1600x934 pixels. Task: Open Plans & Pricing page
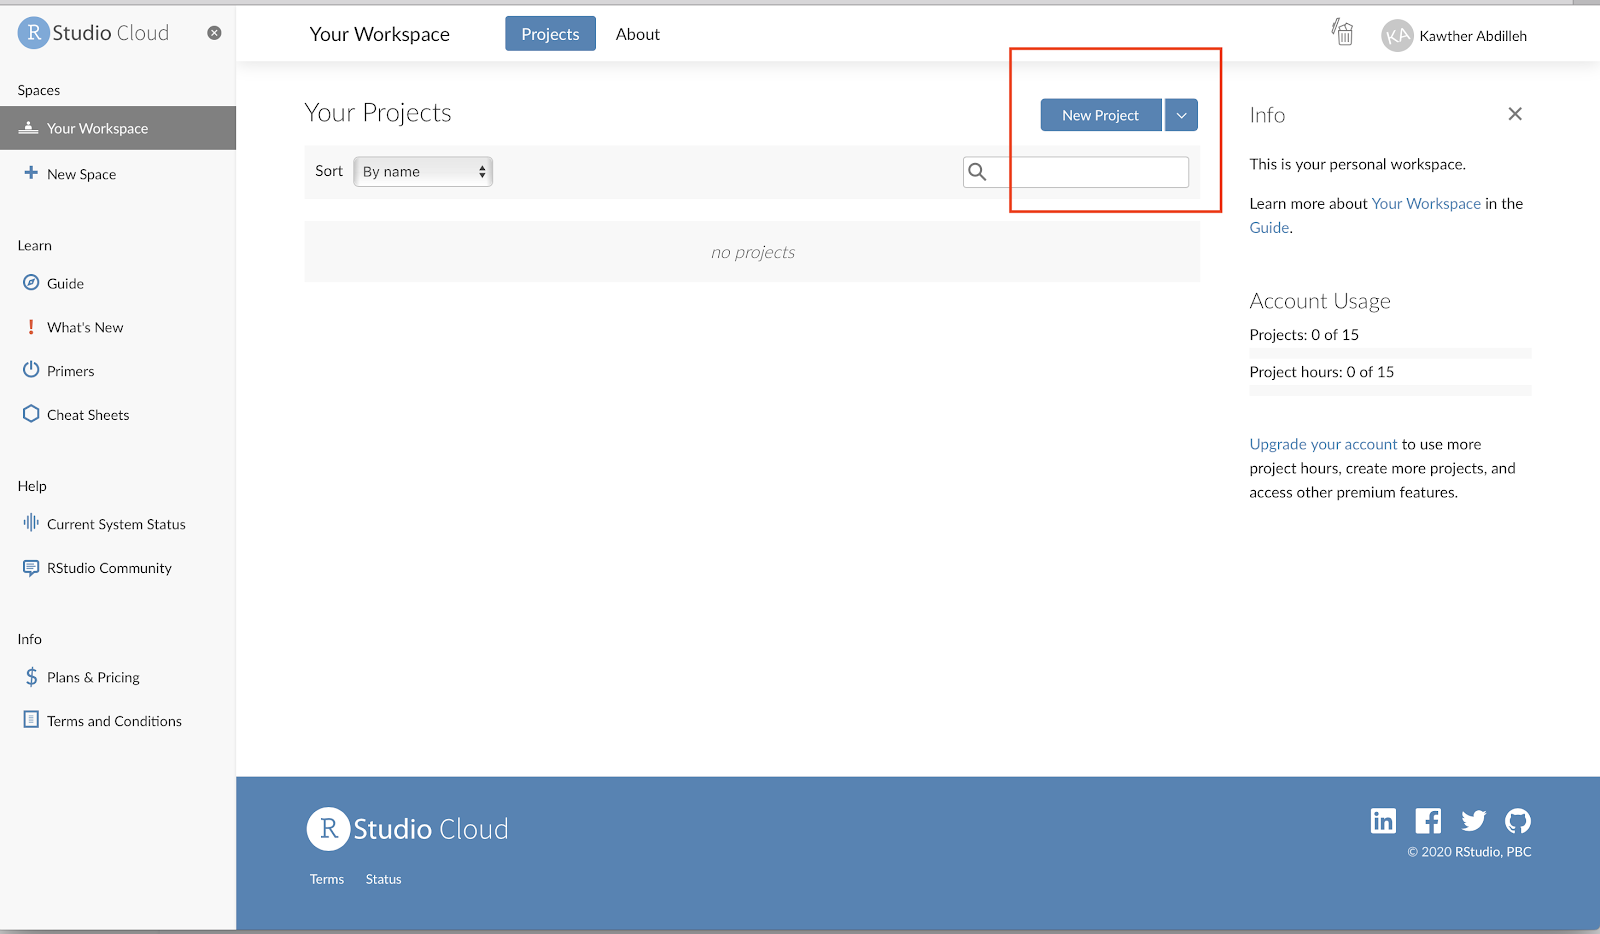tap(93, 677)
